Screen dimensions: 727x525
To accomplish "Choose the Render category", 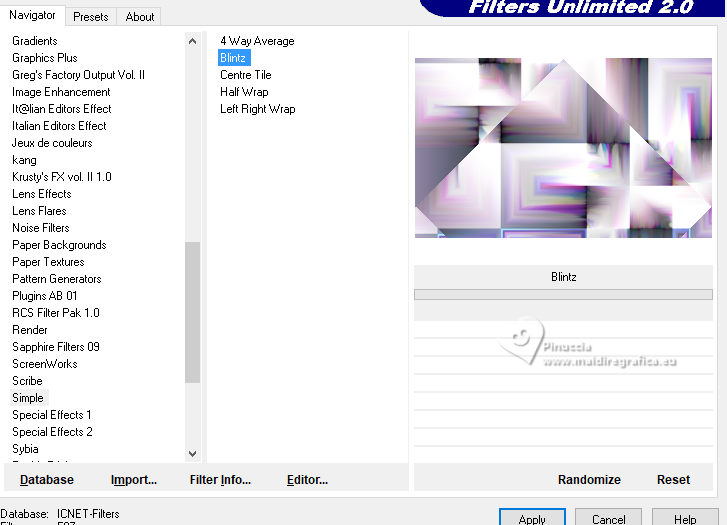I will (x=30, y=330).
